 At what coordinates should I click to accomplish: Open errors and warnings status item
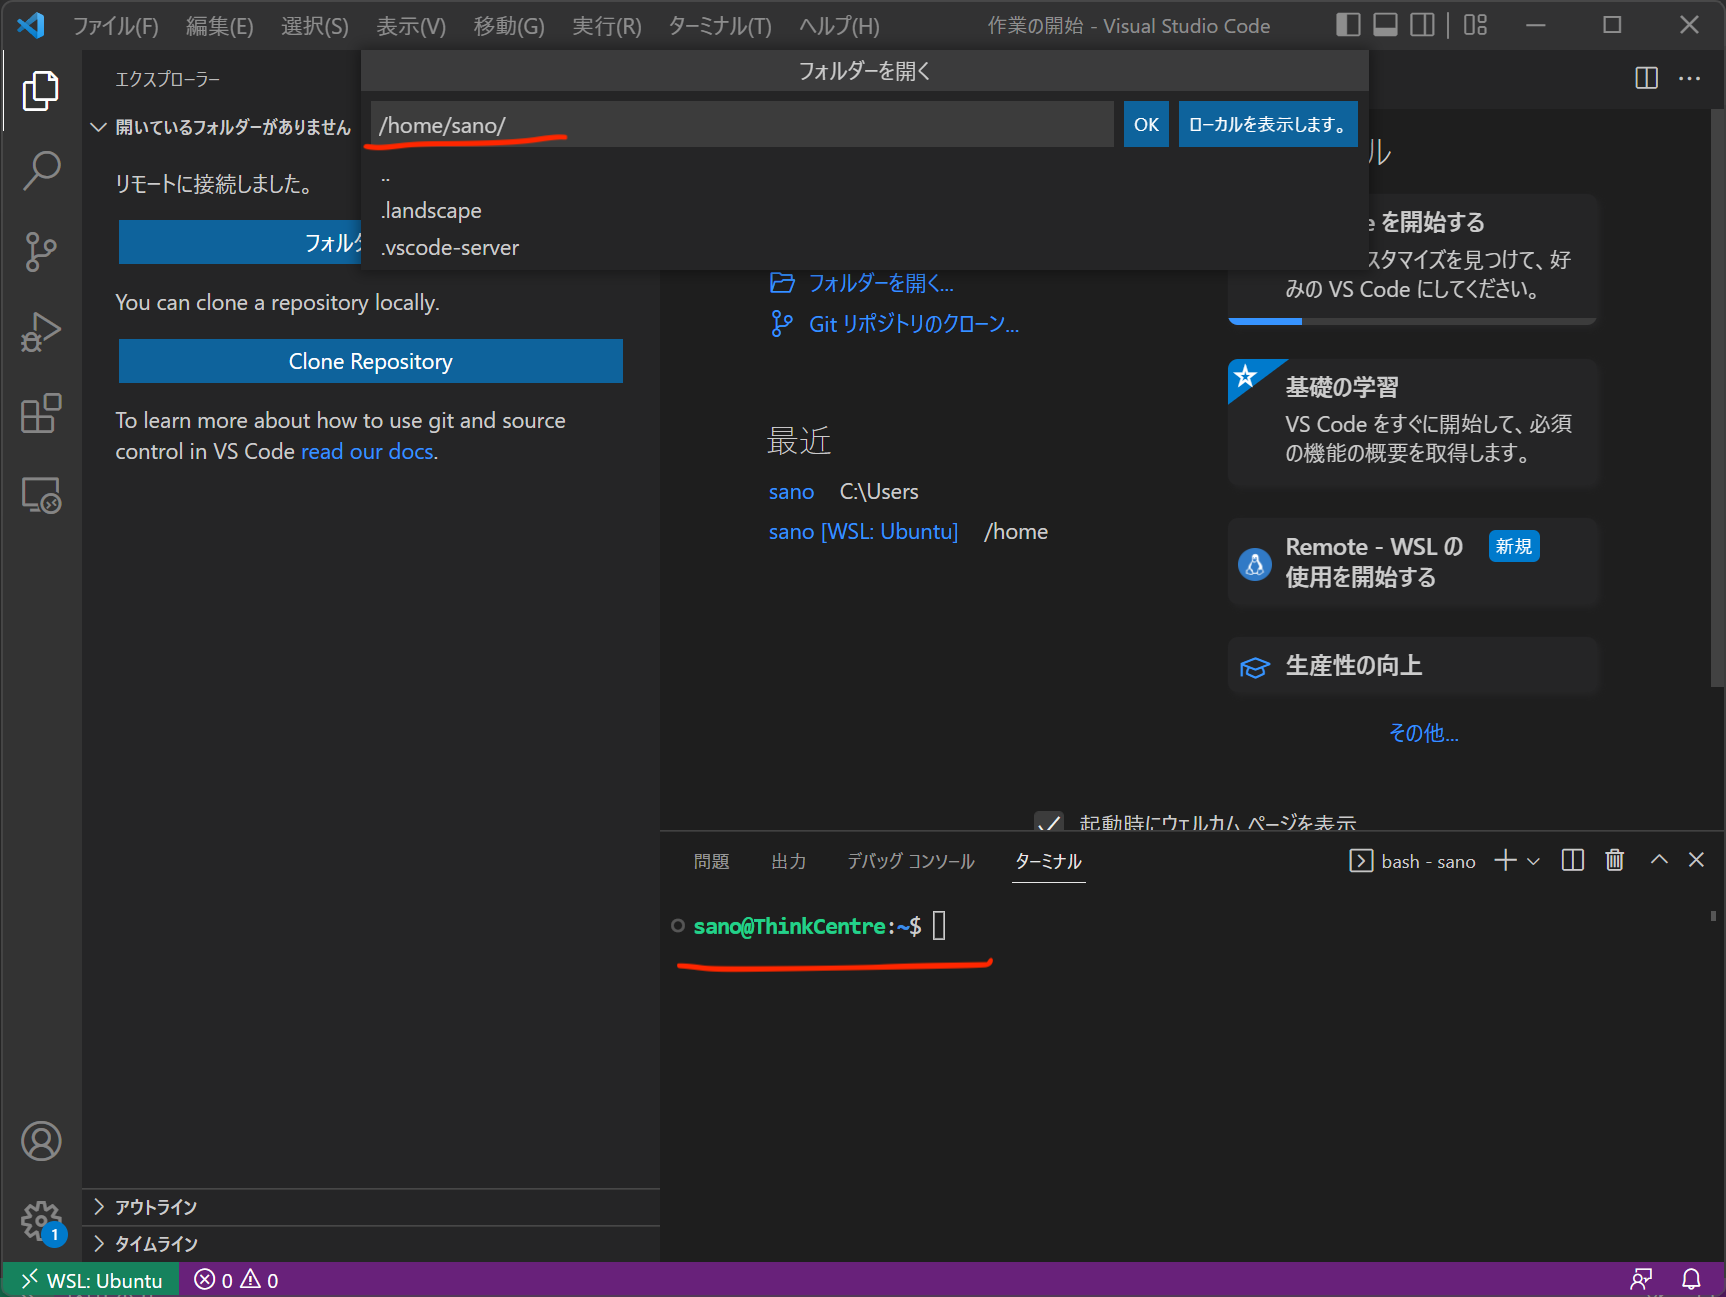[x=236, y=1280]
